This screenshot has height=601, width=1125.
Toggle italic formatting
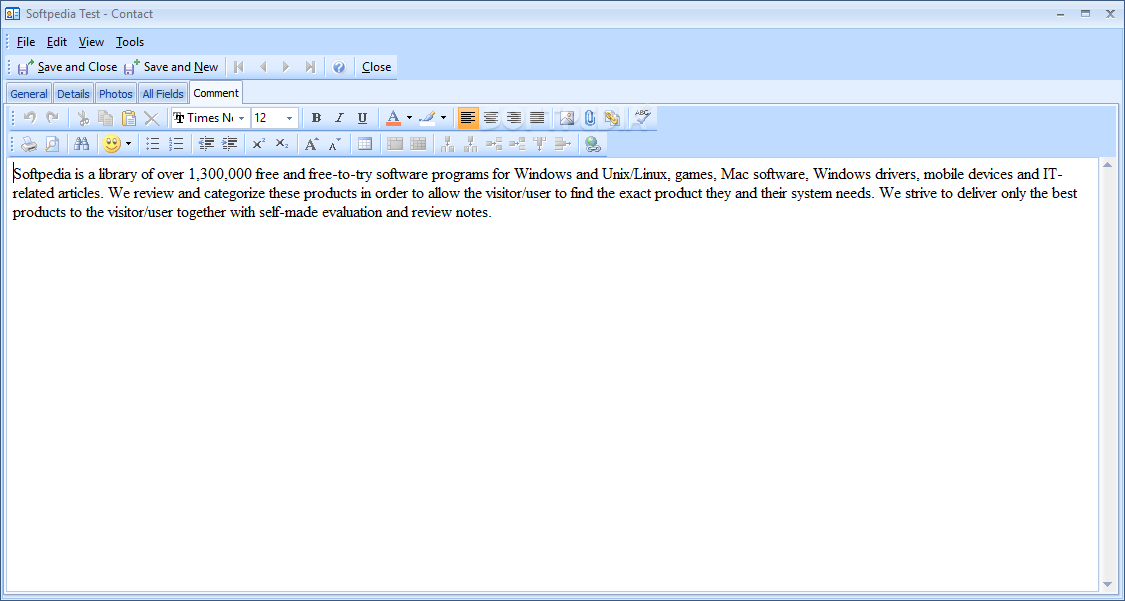(339, 118)
